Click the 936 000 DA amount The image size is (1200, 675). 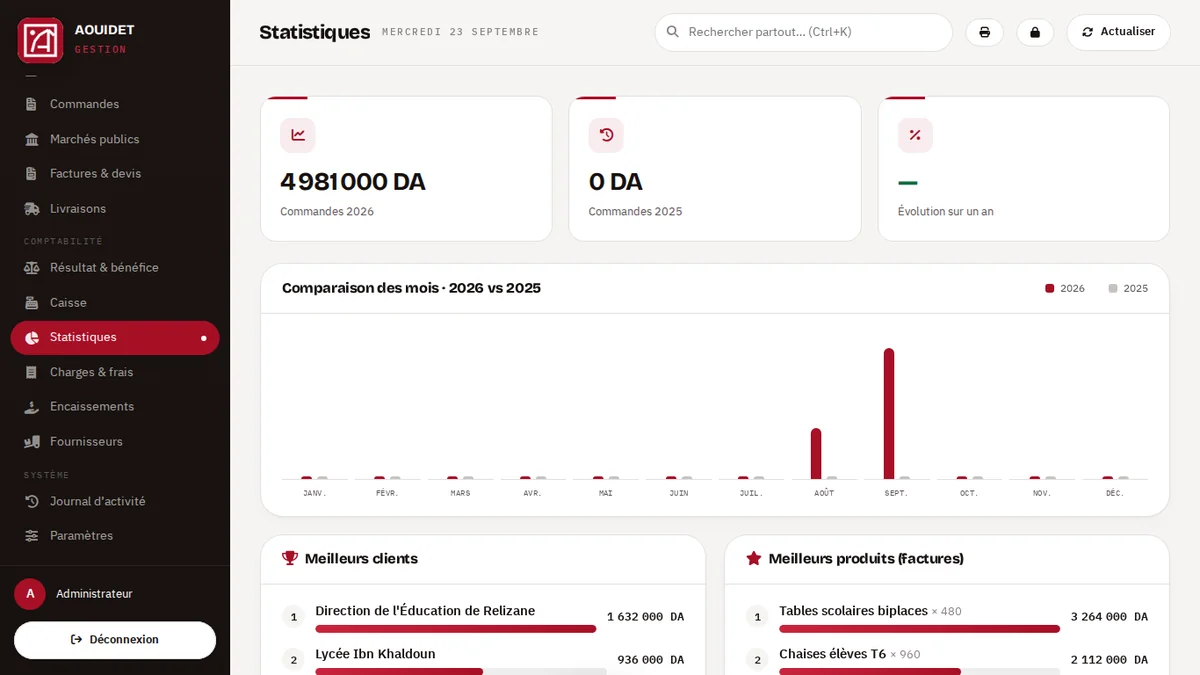[651, 660]
